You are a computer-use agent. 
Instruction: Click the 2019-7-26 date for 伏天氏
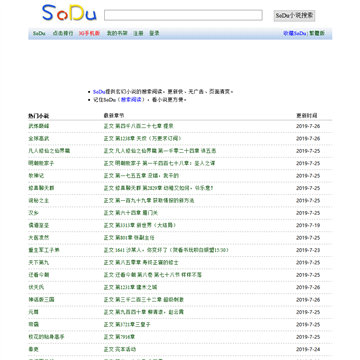point(308,287)
